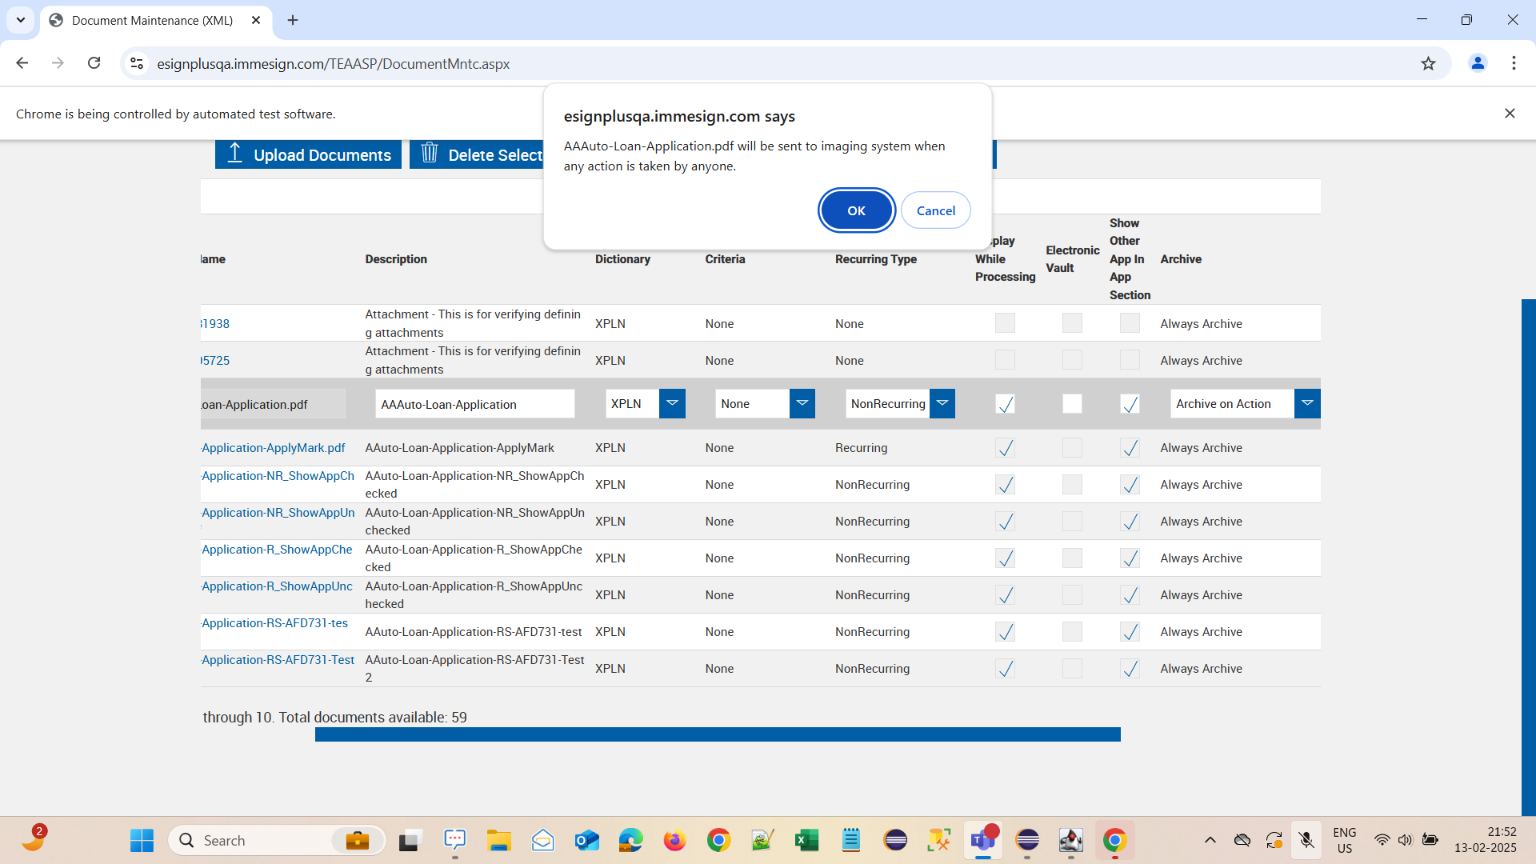Click the Upload Documents arrow icon
This screenshot has width=1536, height=864.
[235, 153]
